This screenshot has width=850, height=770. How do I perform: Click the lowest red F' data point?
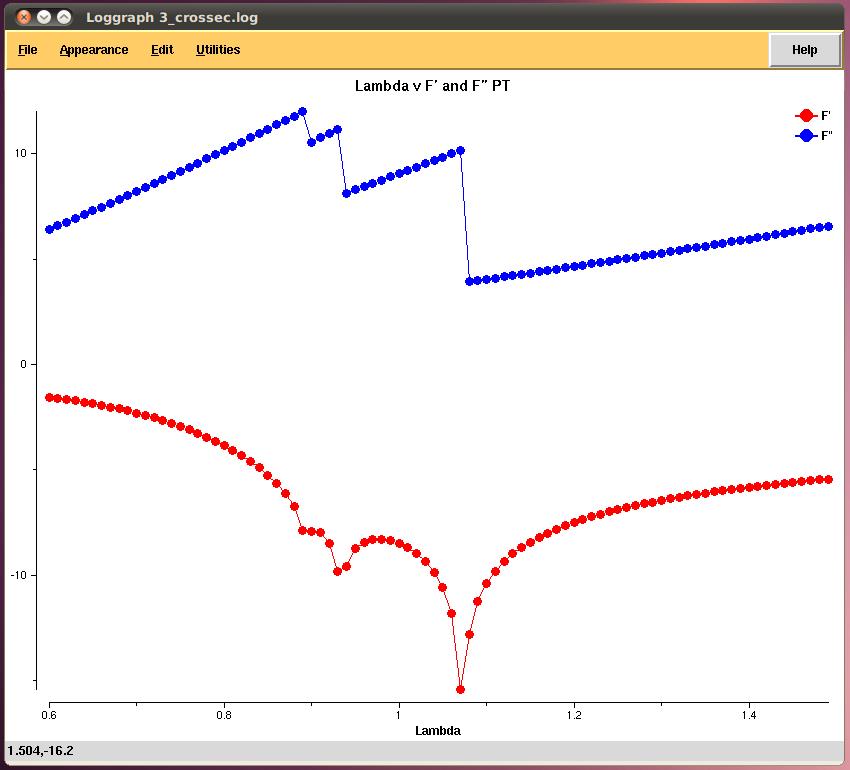(460, 690)
